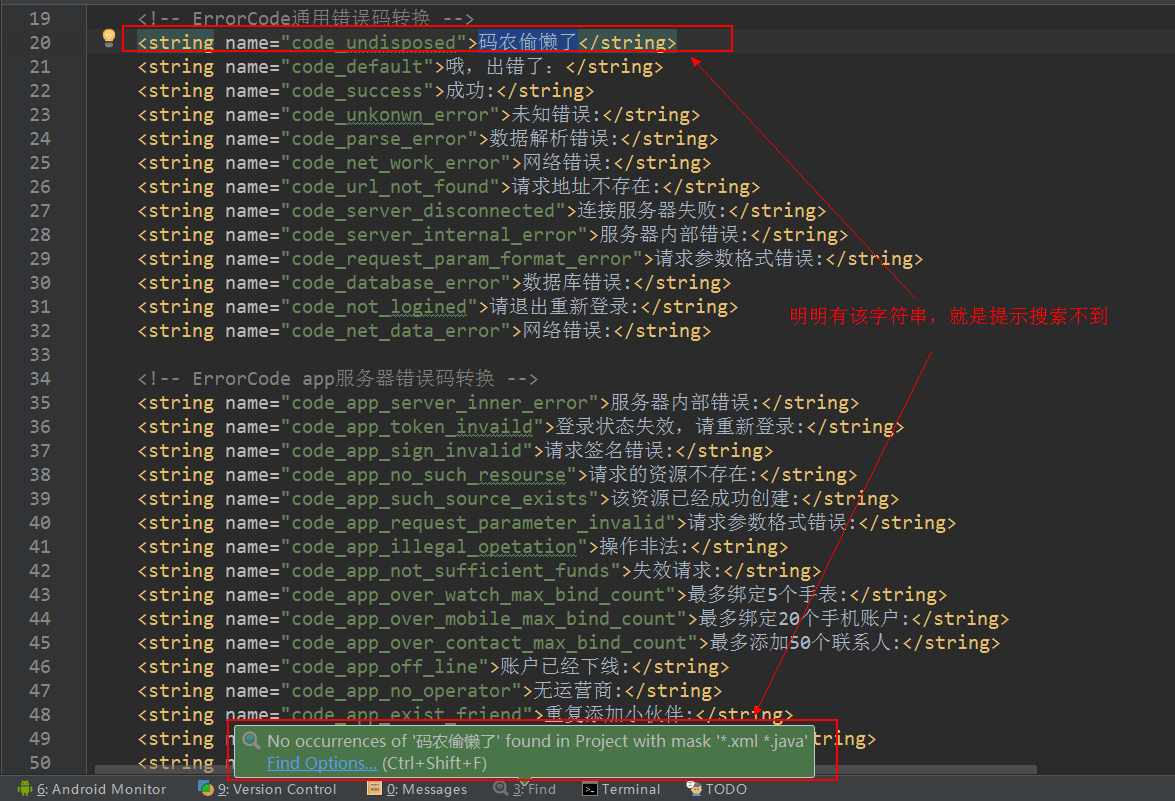1175x801 pixels.
Task: Click the magnifier icon in search results popup
Action: coord(250,742)
